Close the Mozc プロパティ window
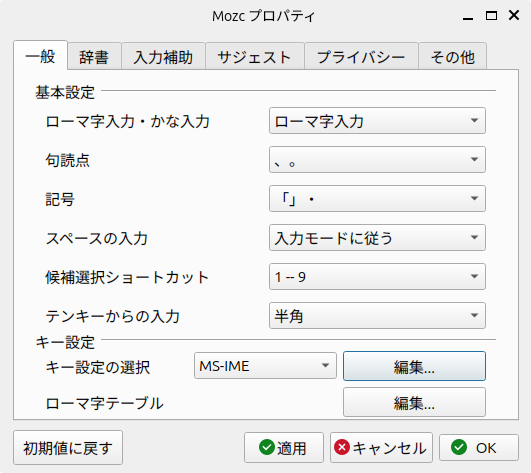 514,15
